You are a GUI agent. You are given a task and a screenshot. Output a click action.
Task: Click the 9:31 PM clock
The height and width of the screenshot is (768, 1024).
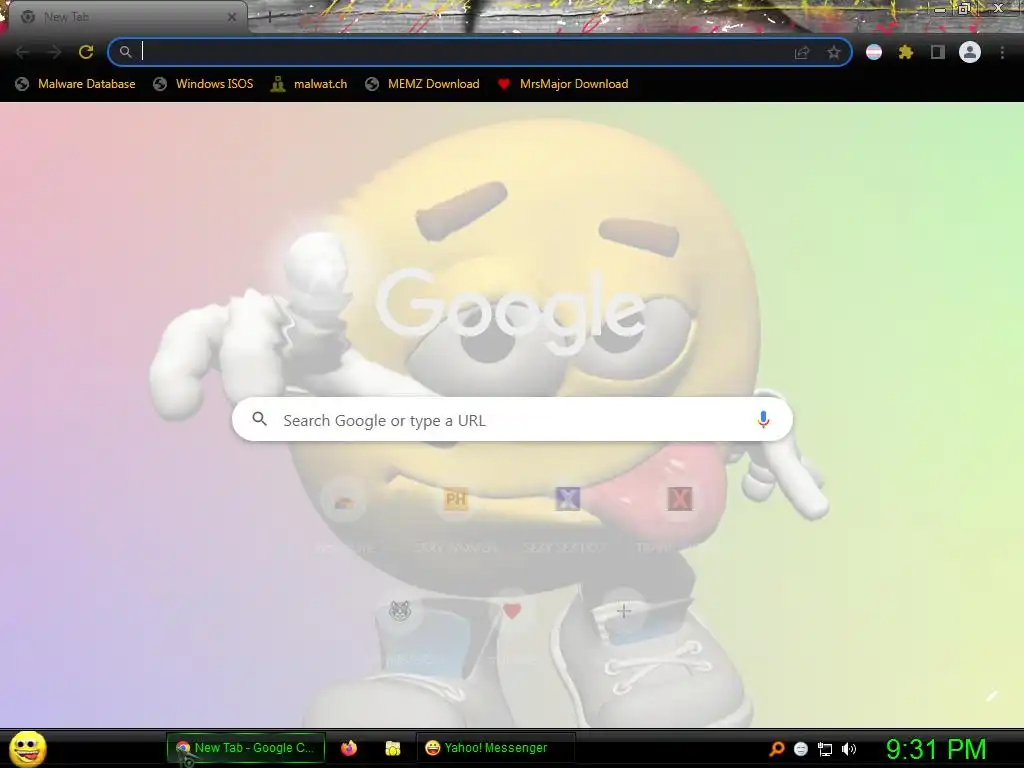click(936, 749)
